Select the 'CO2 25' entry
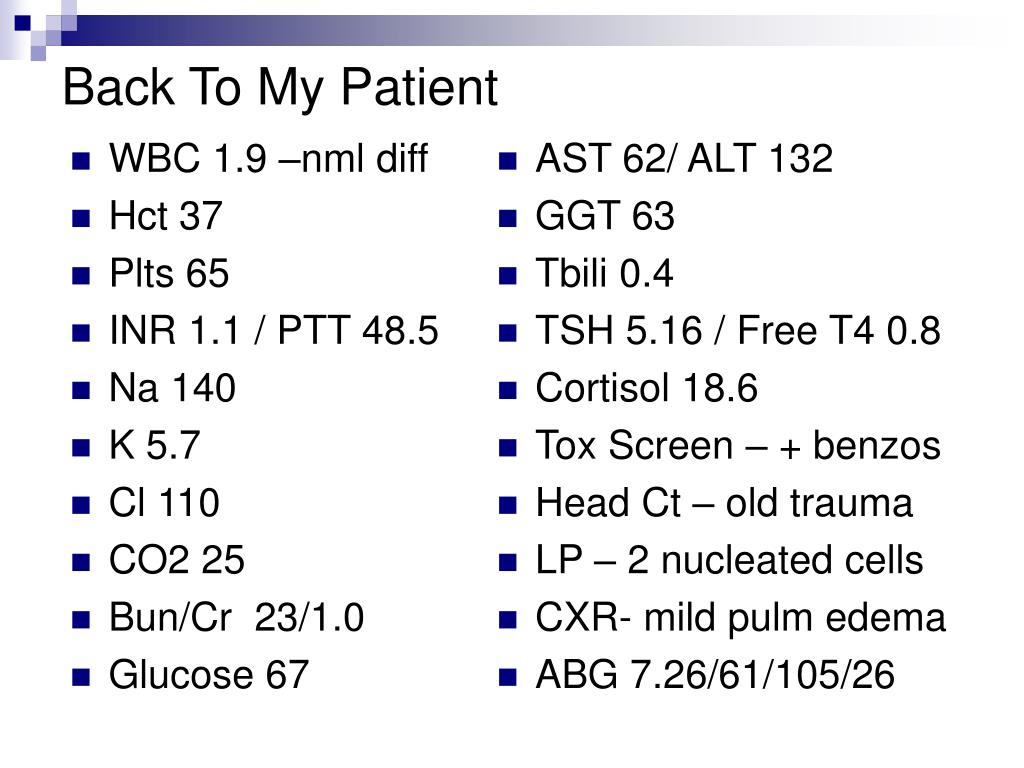This screenshot has height=768, width=1024. [177, 560]
